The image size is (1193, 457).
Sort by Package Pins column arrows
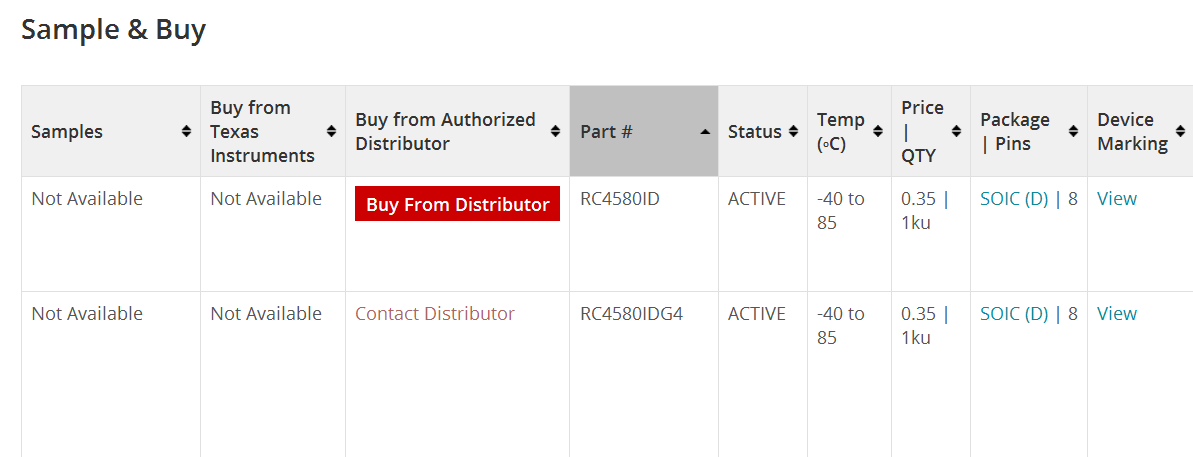[x=1073, y=131]
